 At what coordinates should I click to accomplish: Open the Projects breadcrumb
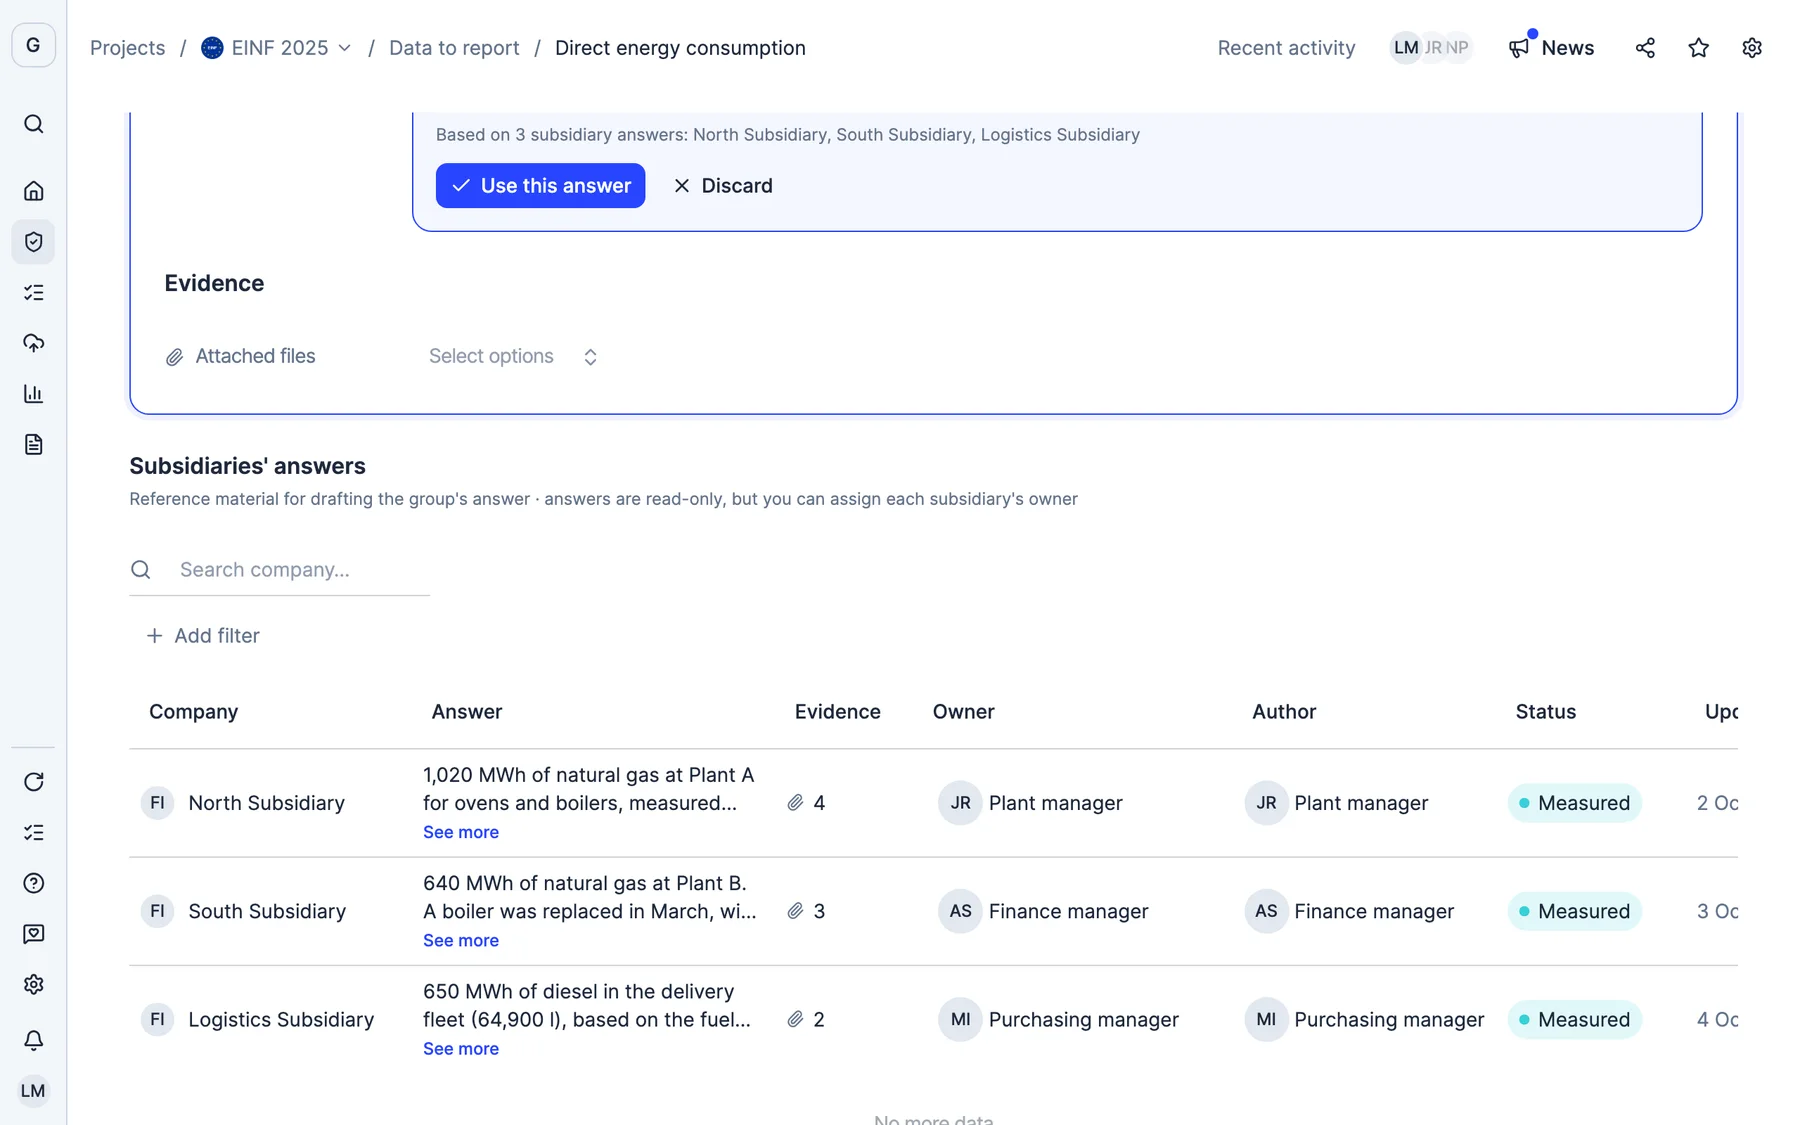pyautogui.click(x=127, y=48)
